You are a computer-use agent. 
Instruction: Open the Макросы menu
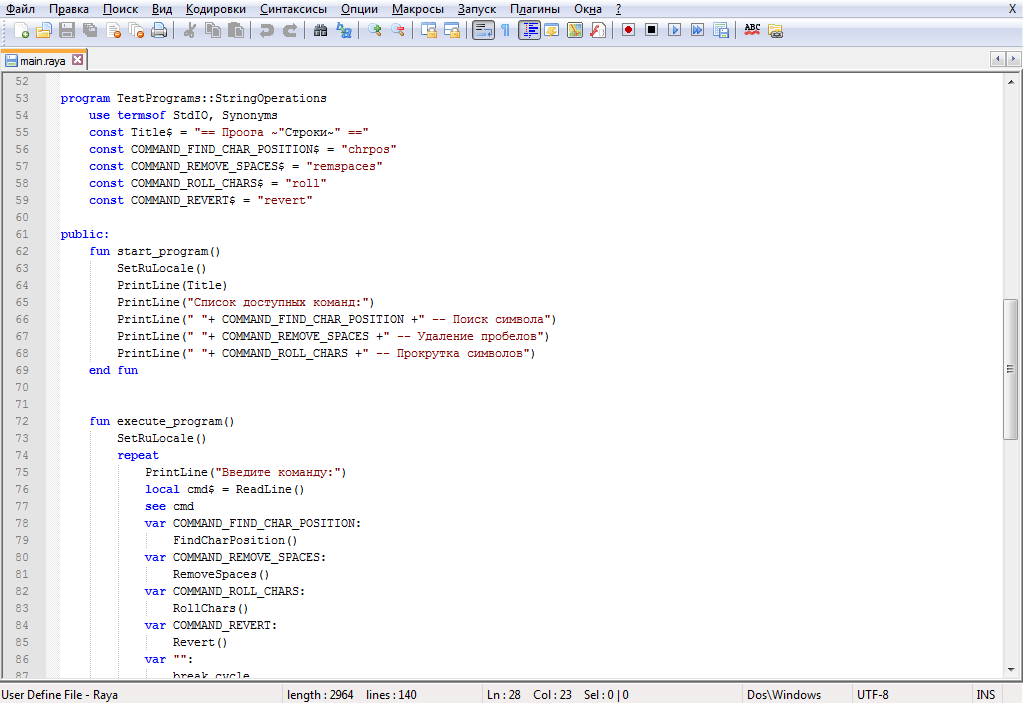pyautogui.click(x=417, y=9)
